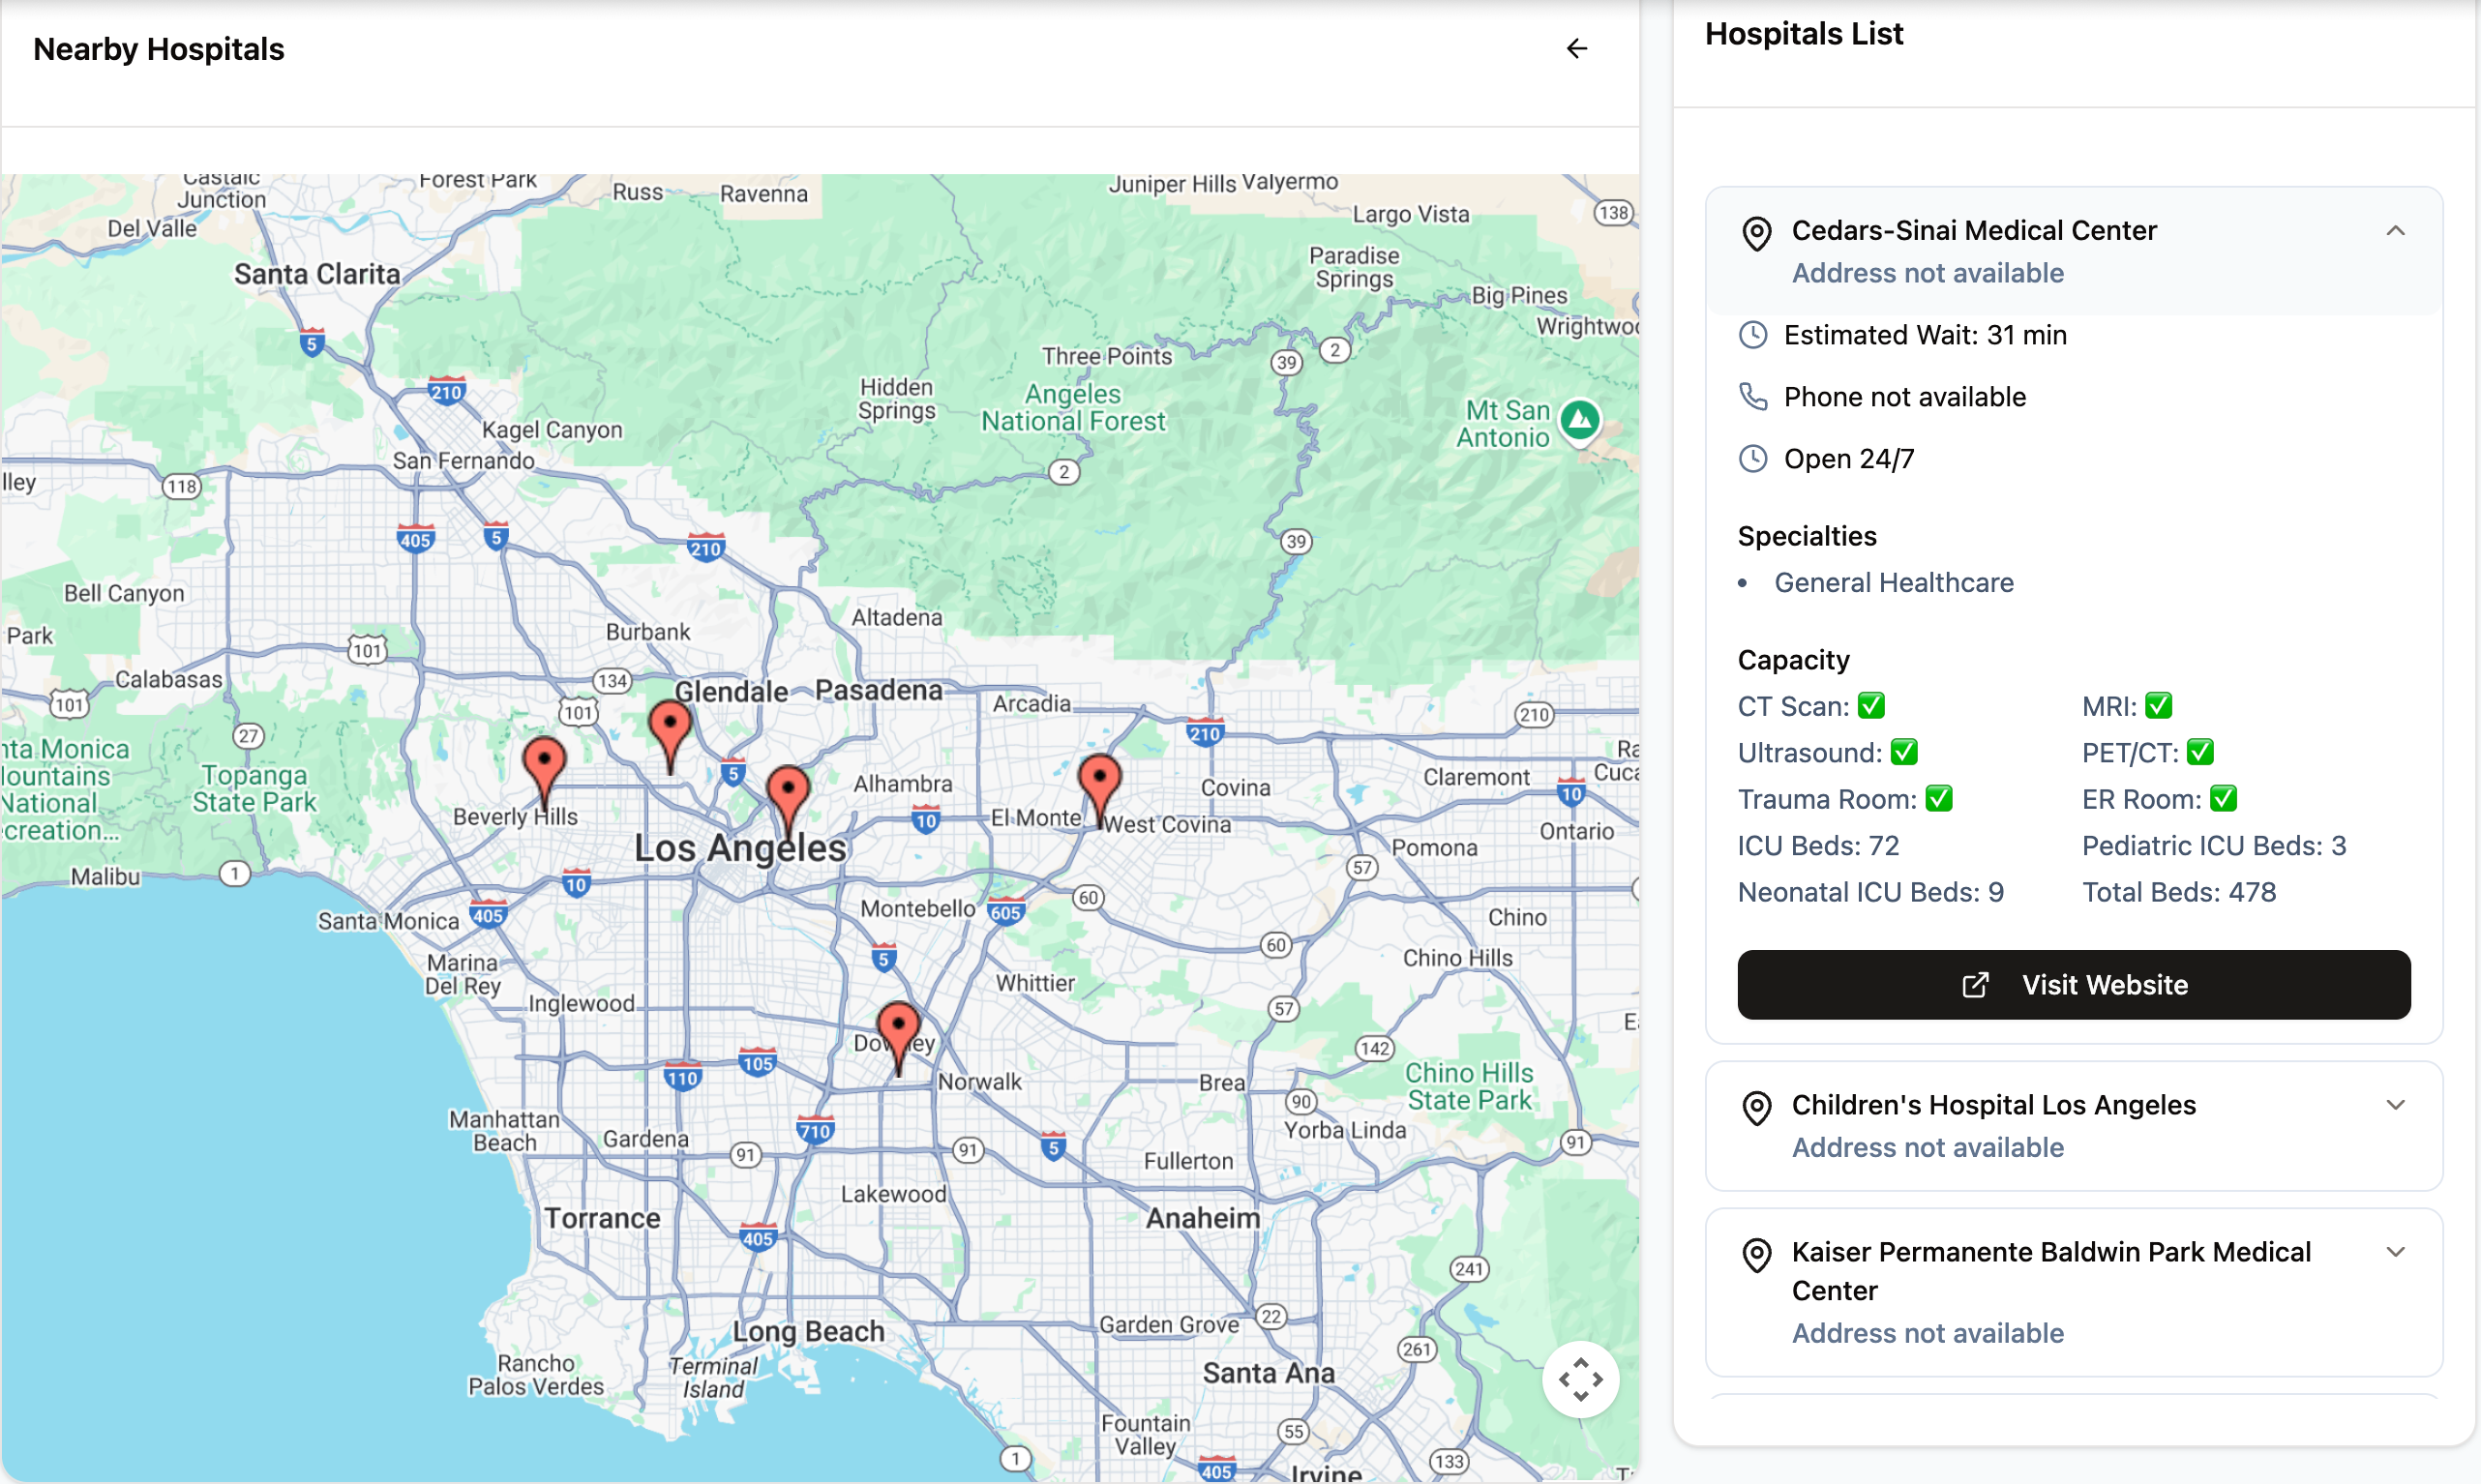Click the Trauma Room green checkbox

(1938, 799)
